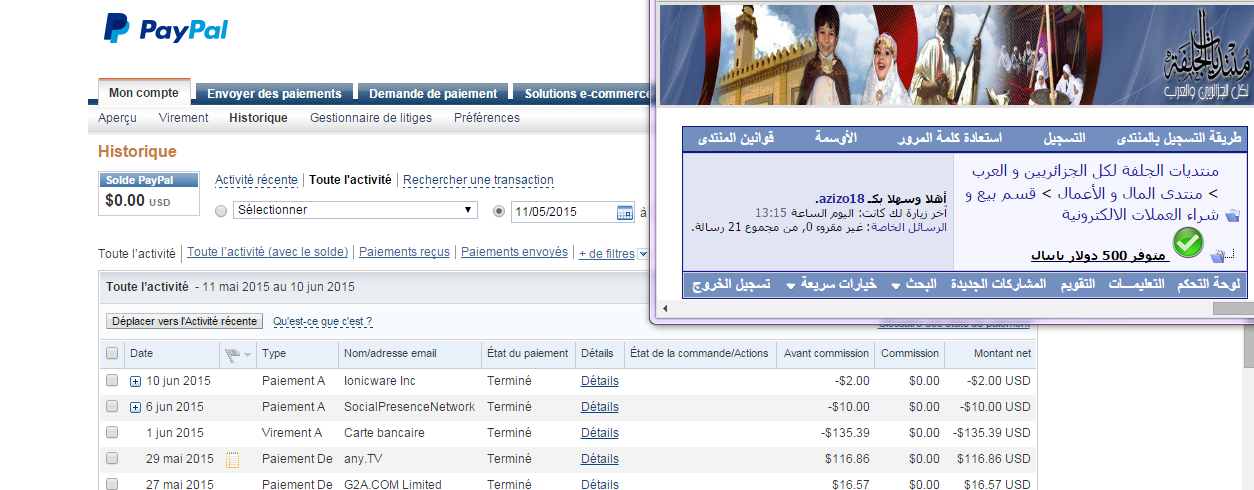Click the Date column header
The width and height of the screenshot is (1254, 490).
142,353
